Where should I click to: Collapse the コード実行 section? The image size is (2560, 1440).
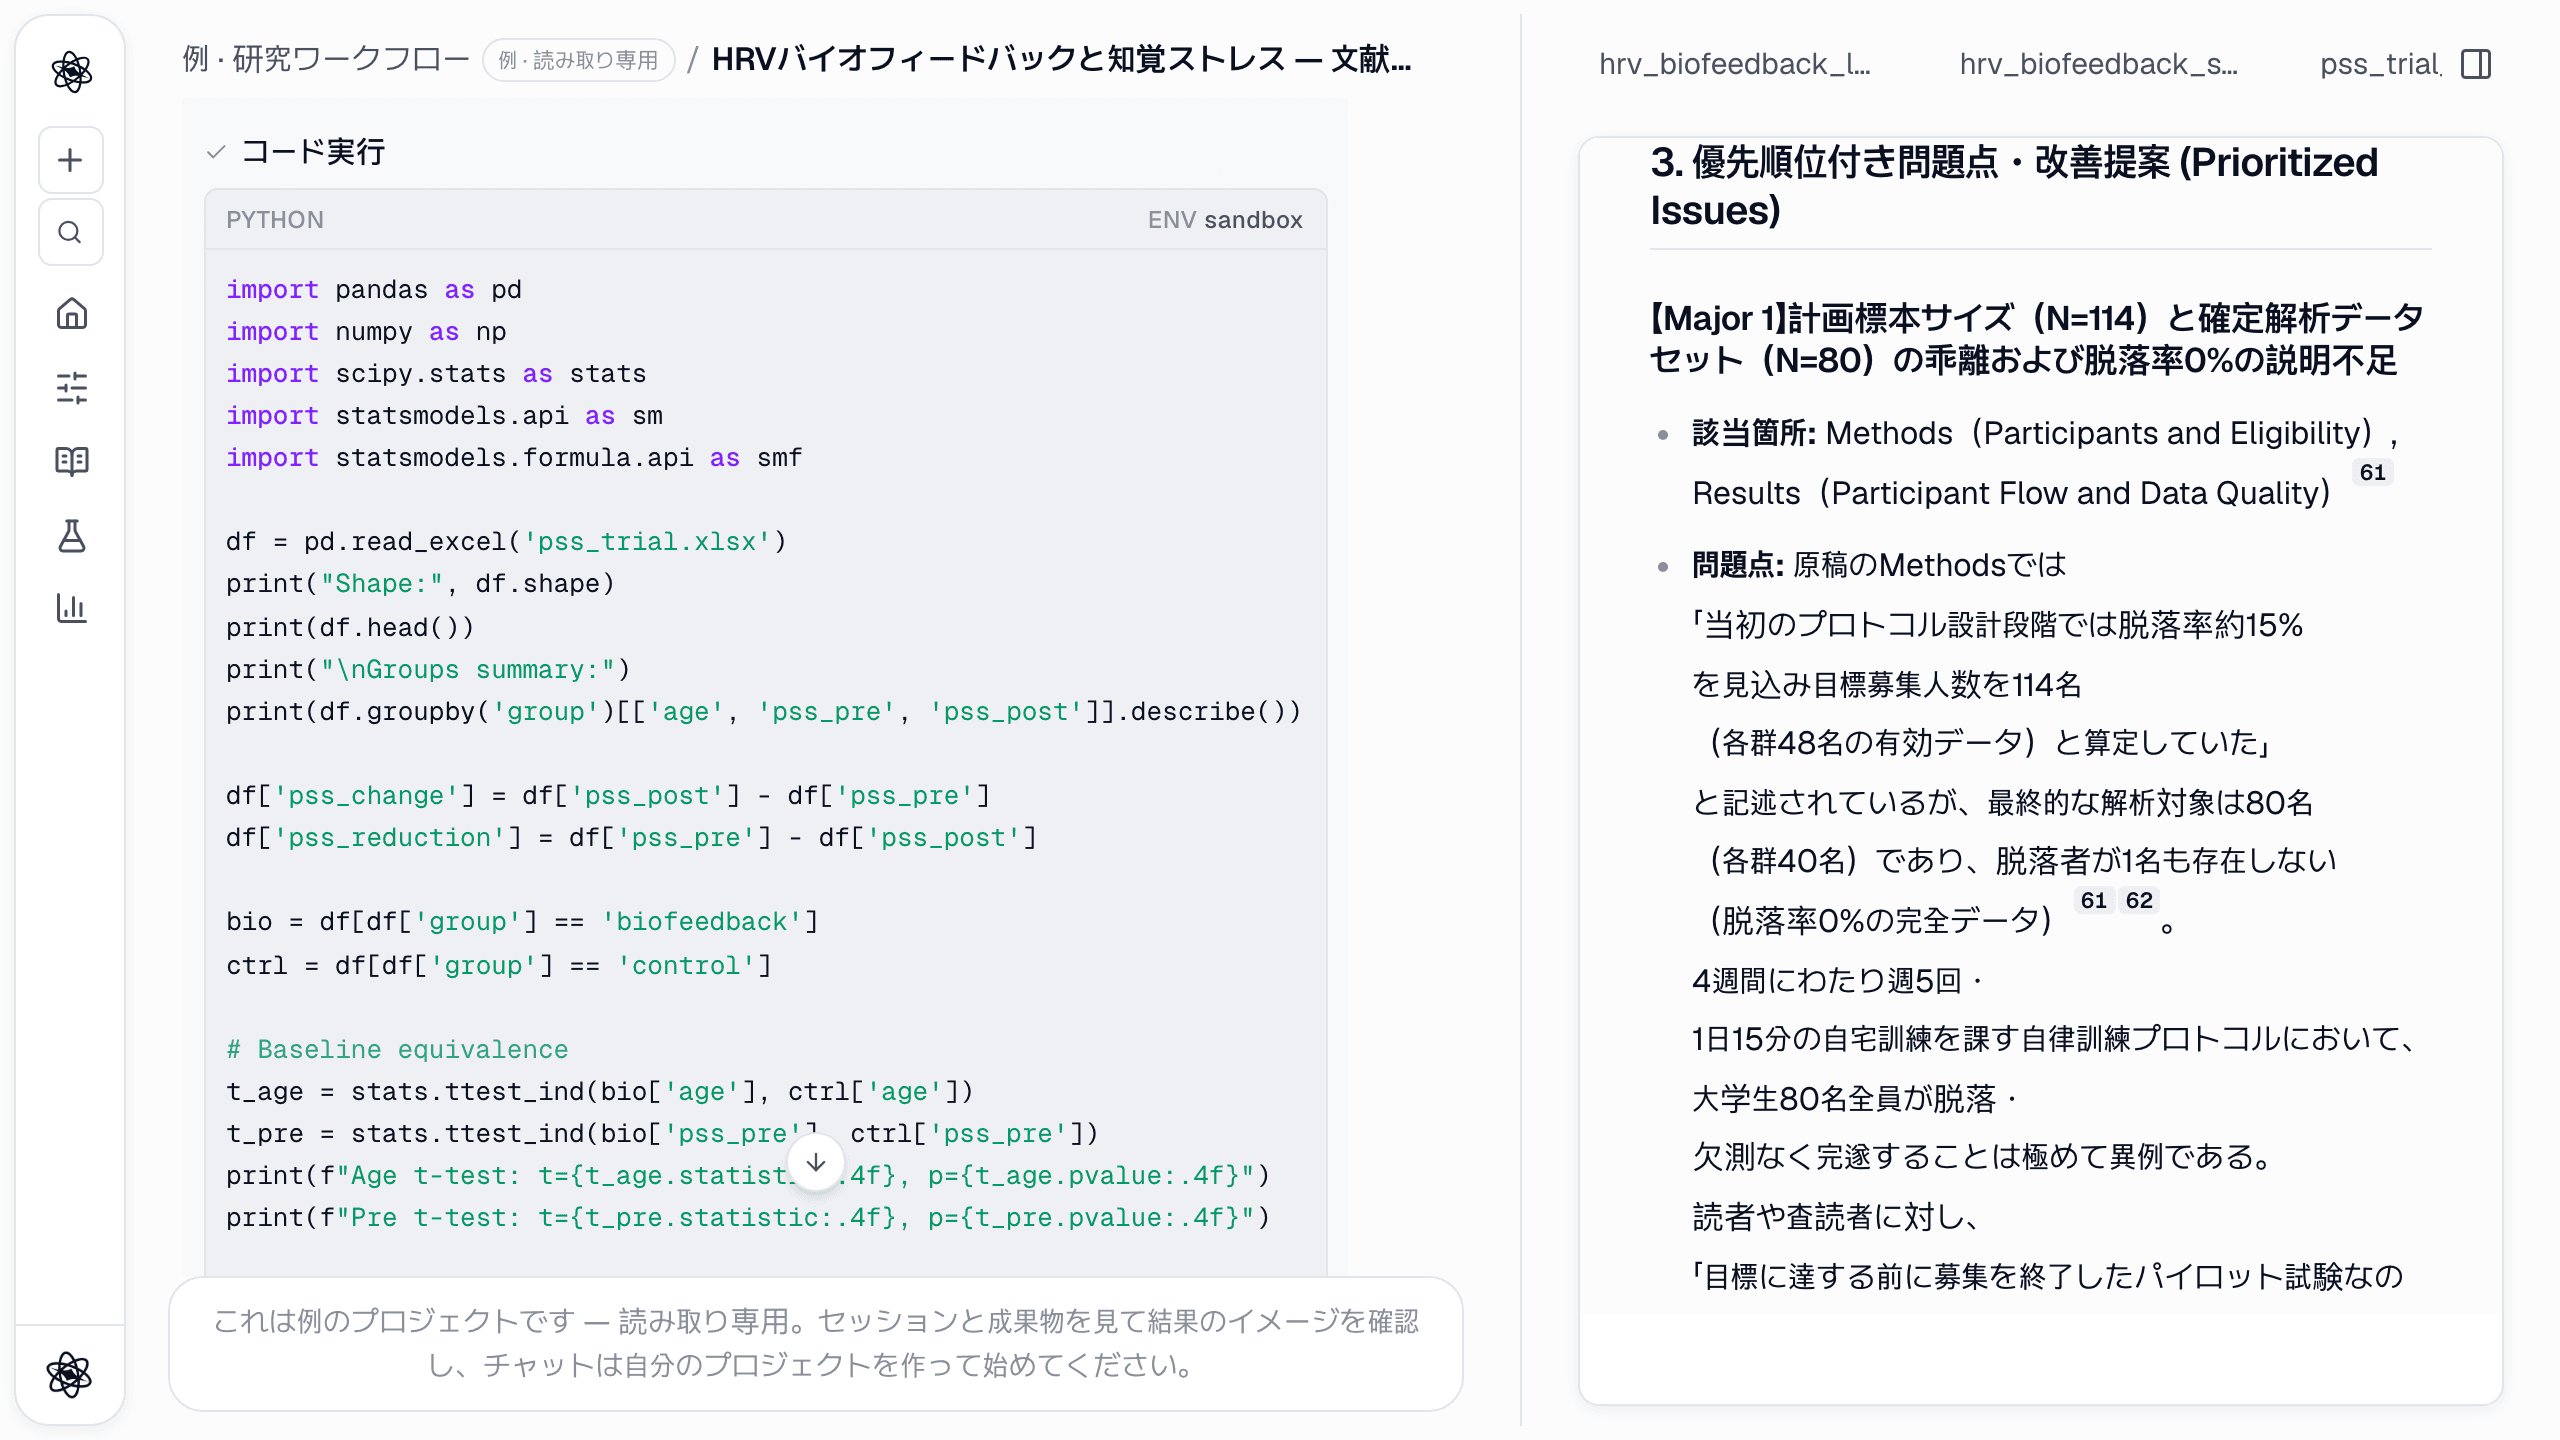click(296, 152)
